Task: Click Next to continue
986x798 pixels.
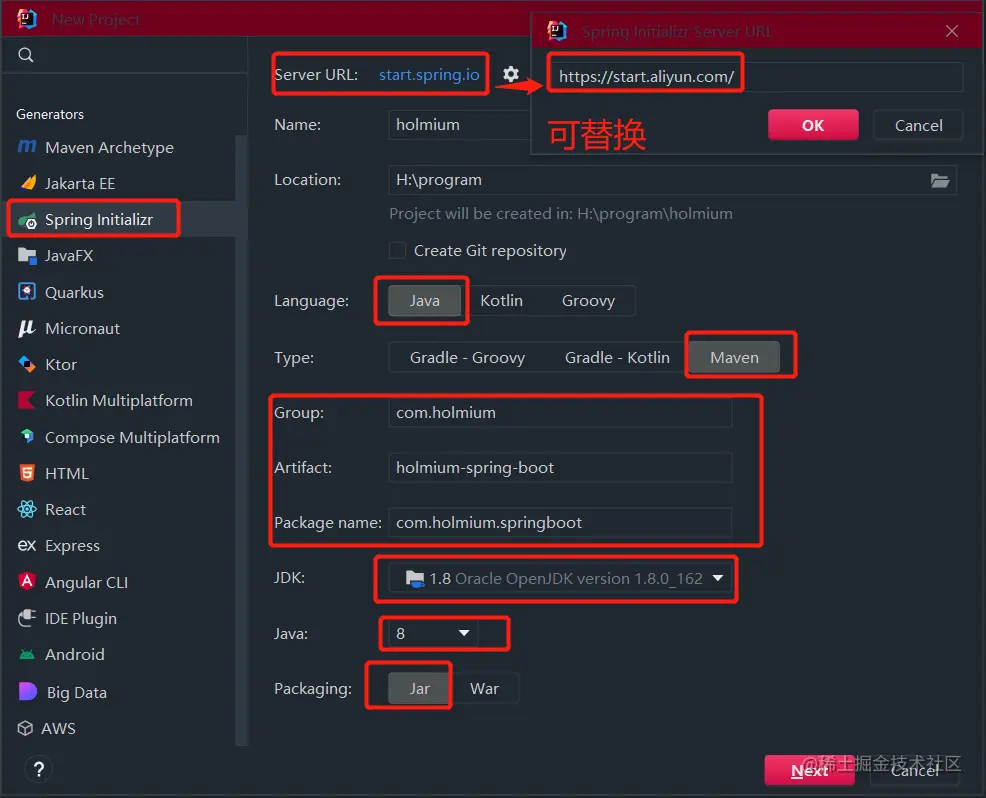Action: click(809, 770)
